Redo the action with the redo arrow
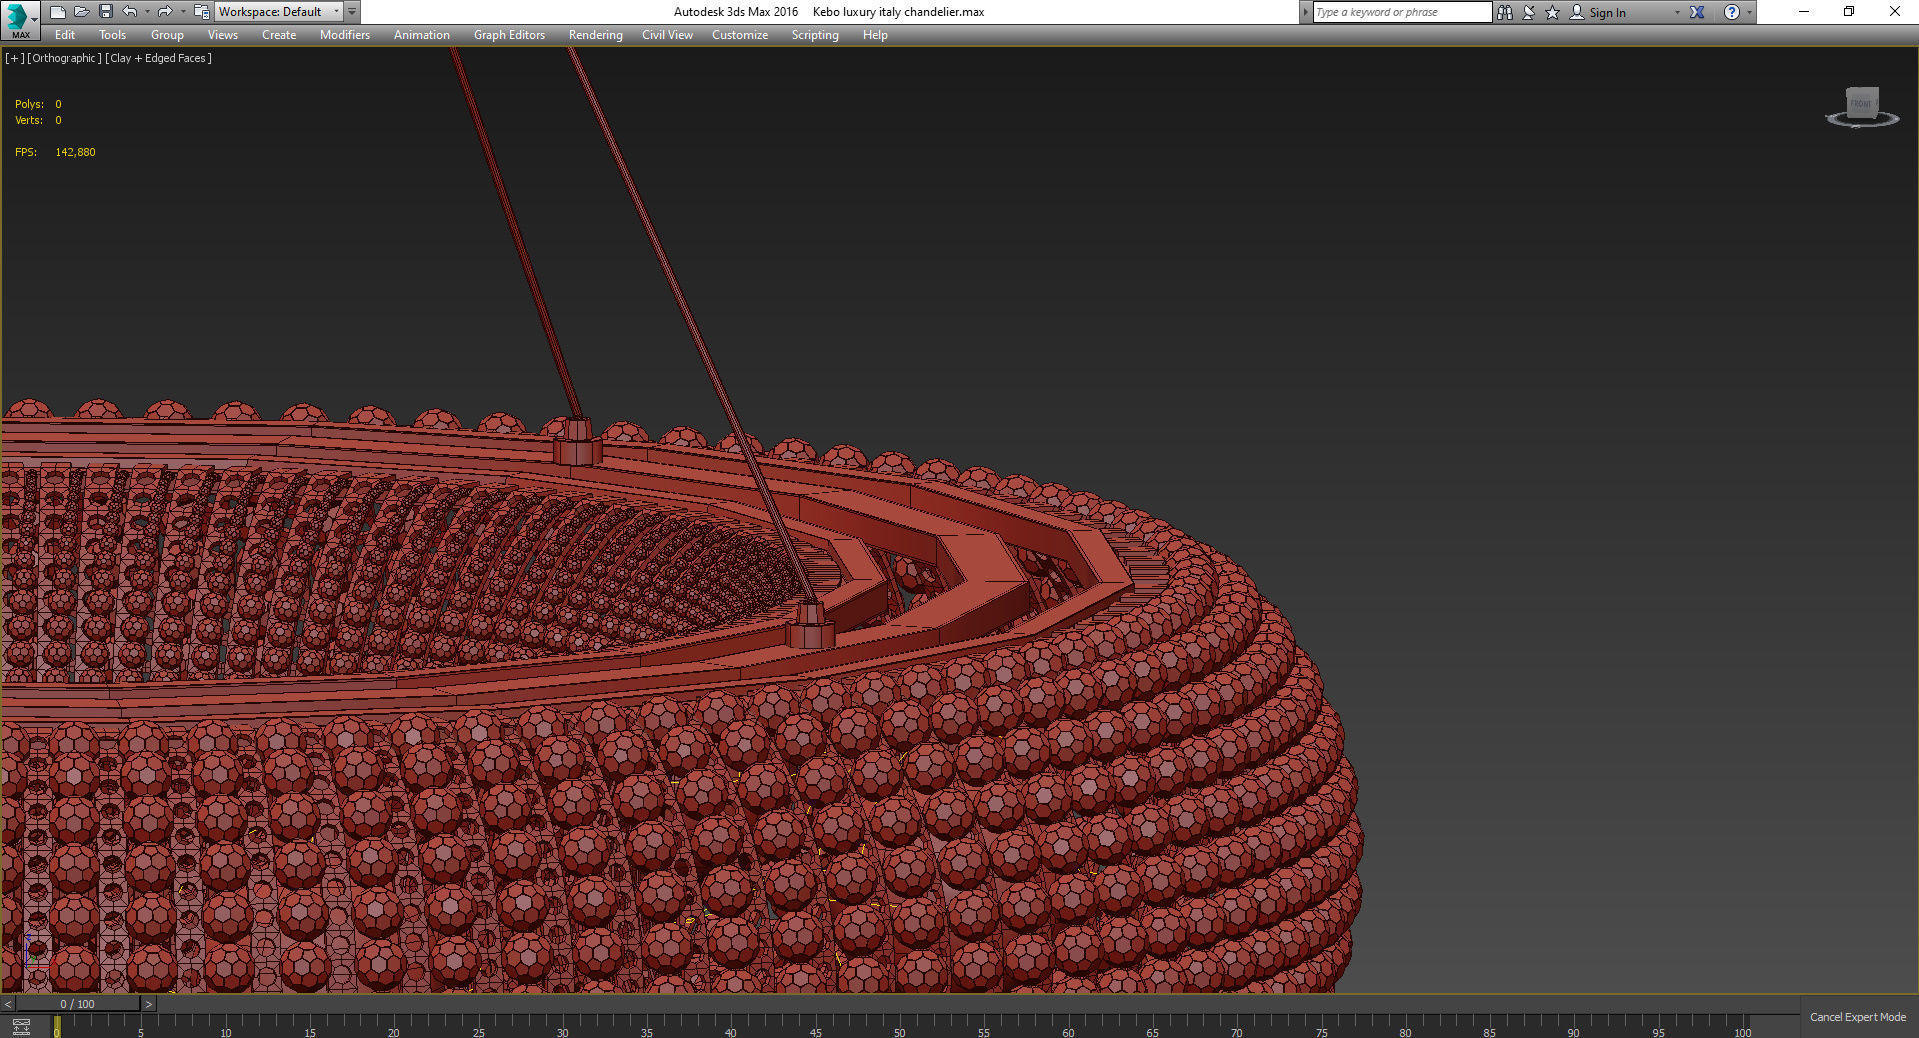The height and width of the screenshot is (1038, 1919). (165, 12)
